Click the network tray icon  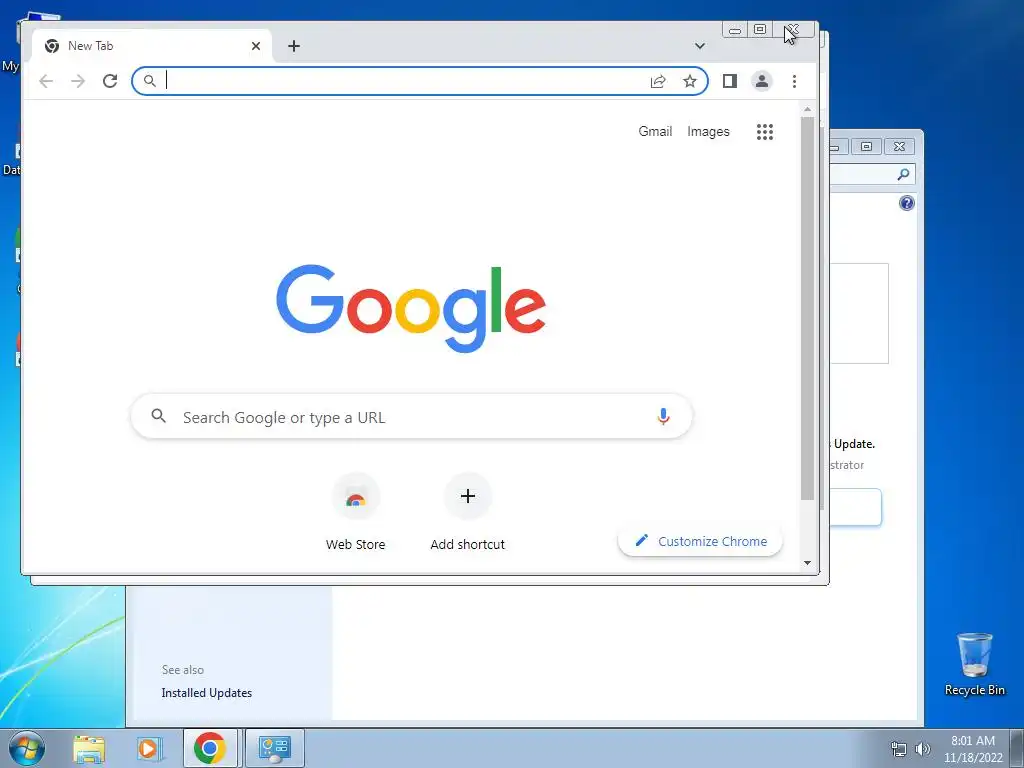point(899,749)
